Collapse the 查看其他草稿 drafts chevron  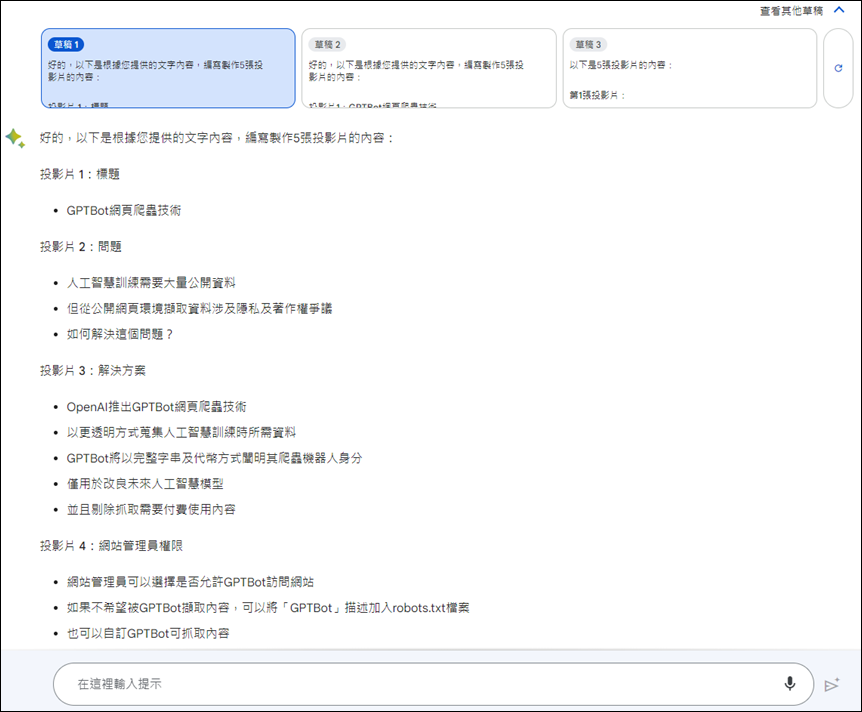point(839,10)
